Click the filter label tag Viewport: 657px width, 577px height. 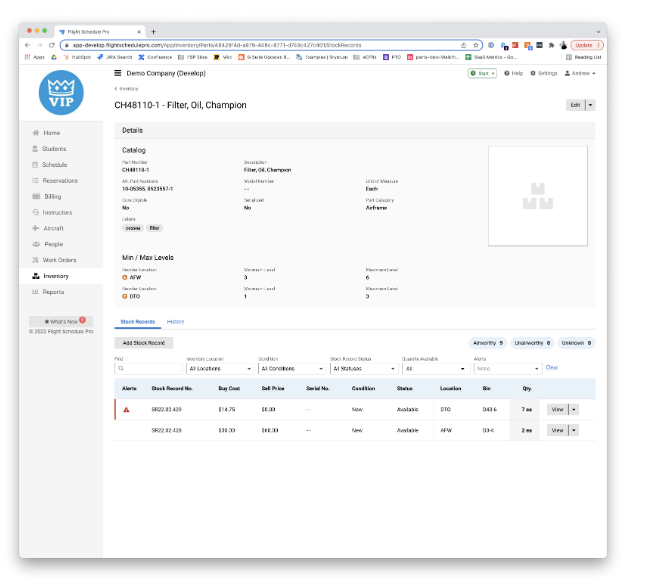pos(155,228)
